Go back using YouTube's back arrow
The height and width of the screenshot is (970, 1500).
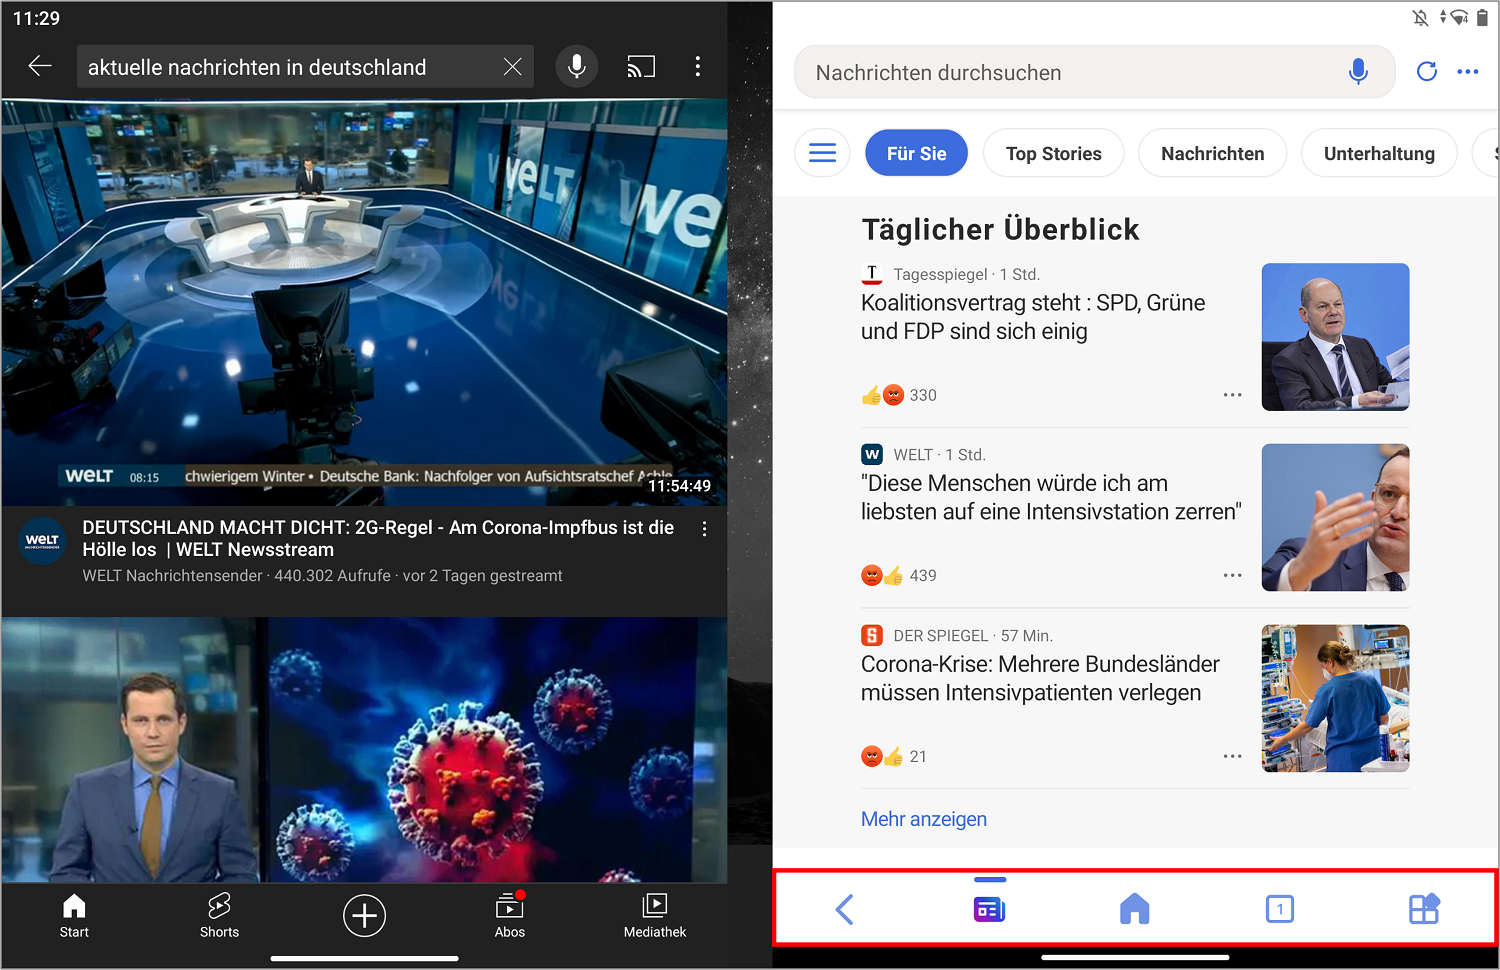tap(40, 67)
